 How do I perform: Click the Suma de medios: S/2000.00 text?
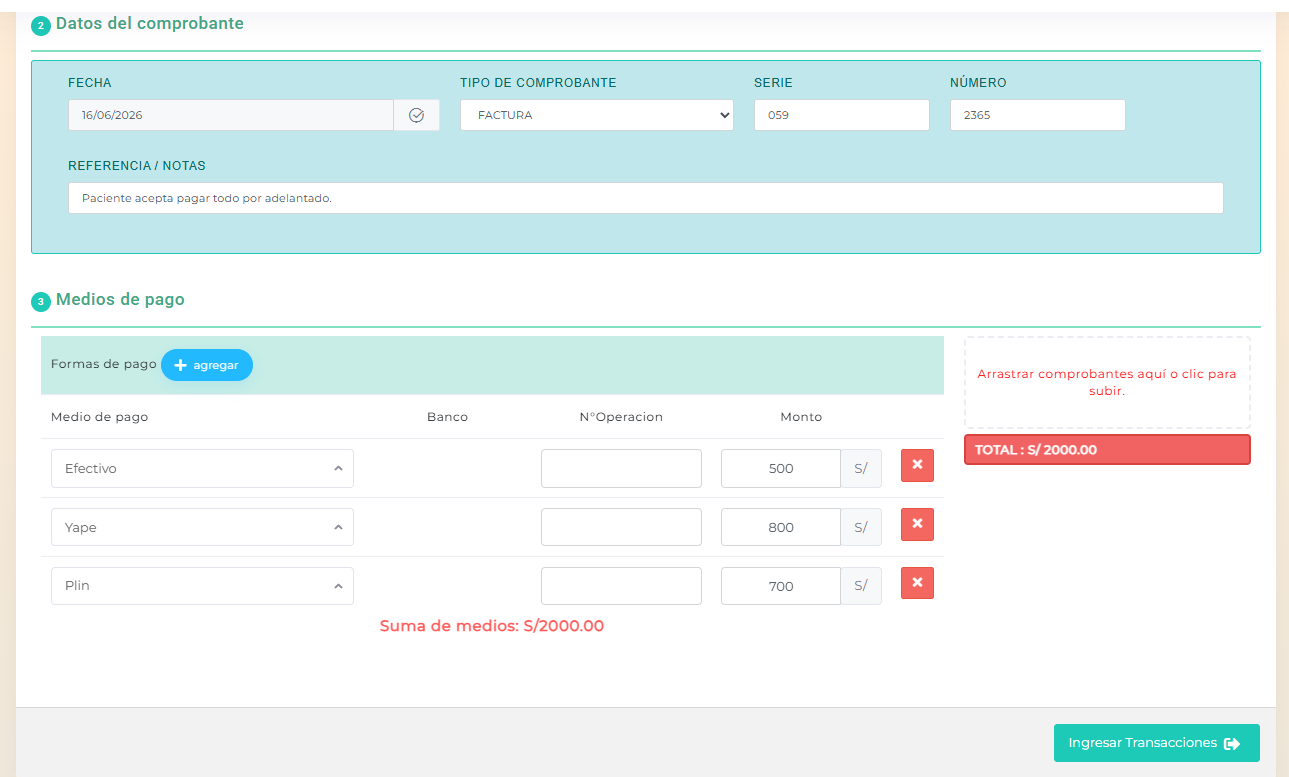492,626
